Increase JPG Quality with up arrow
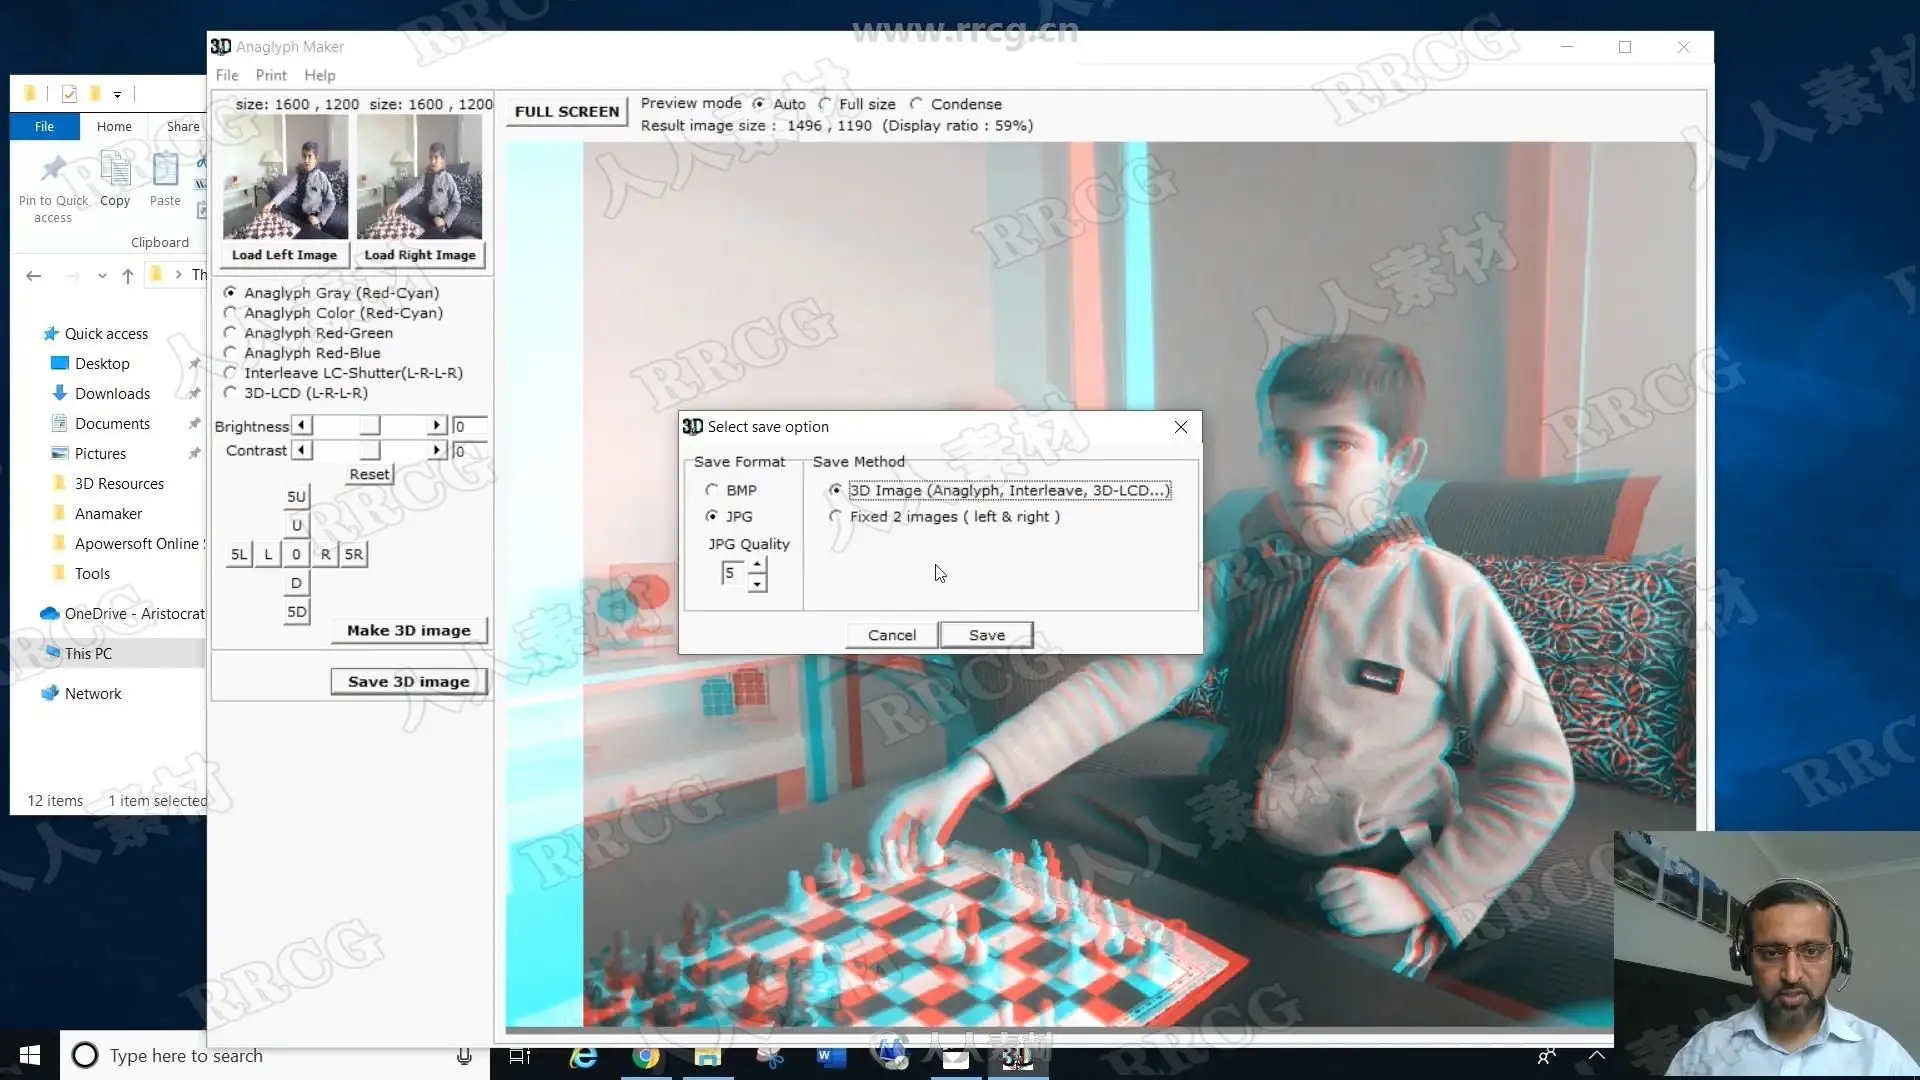 pos(757,566)
